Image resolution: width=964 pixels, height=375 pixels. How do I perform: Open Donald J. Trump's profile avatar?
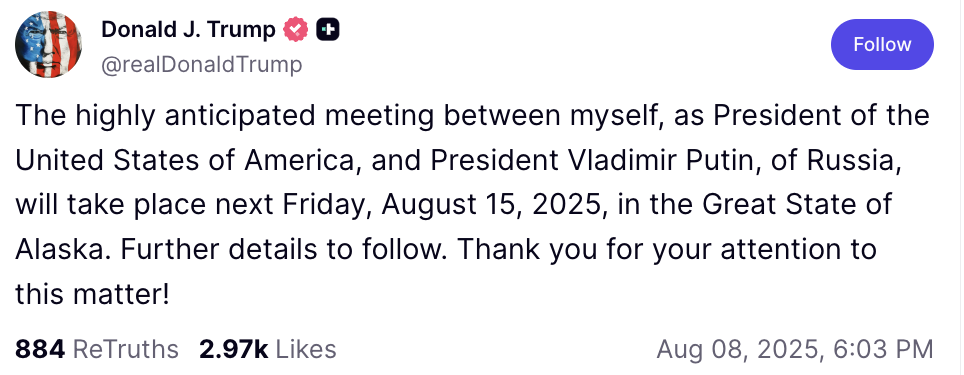click(x=49, y=44)
